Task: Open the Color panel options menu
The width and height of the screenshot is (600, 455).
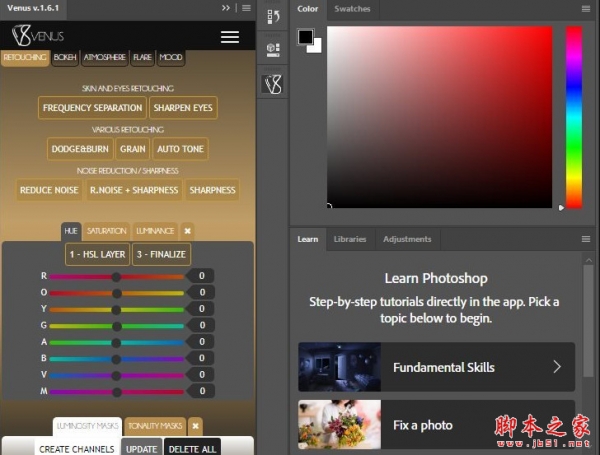Action: pos(585,9)
